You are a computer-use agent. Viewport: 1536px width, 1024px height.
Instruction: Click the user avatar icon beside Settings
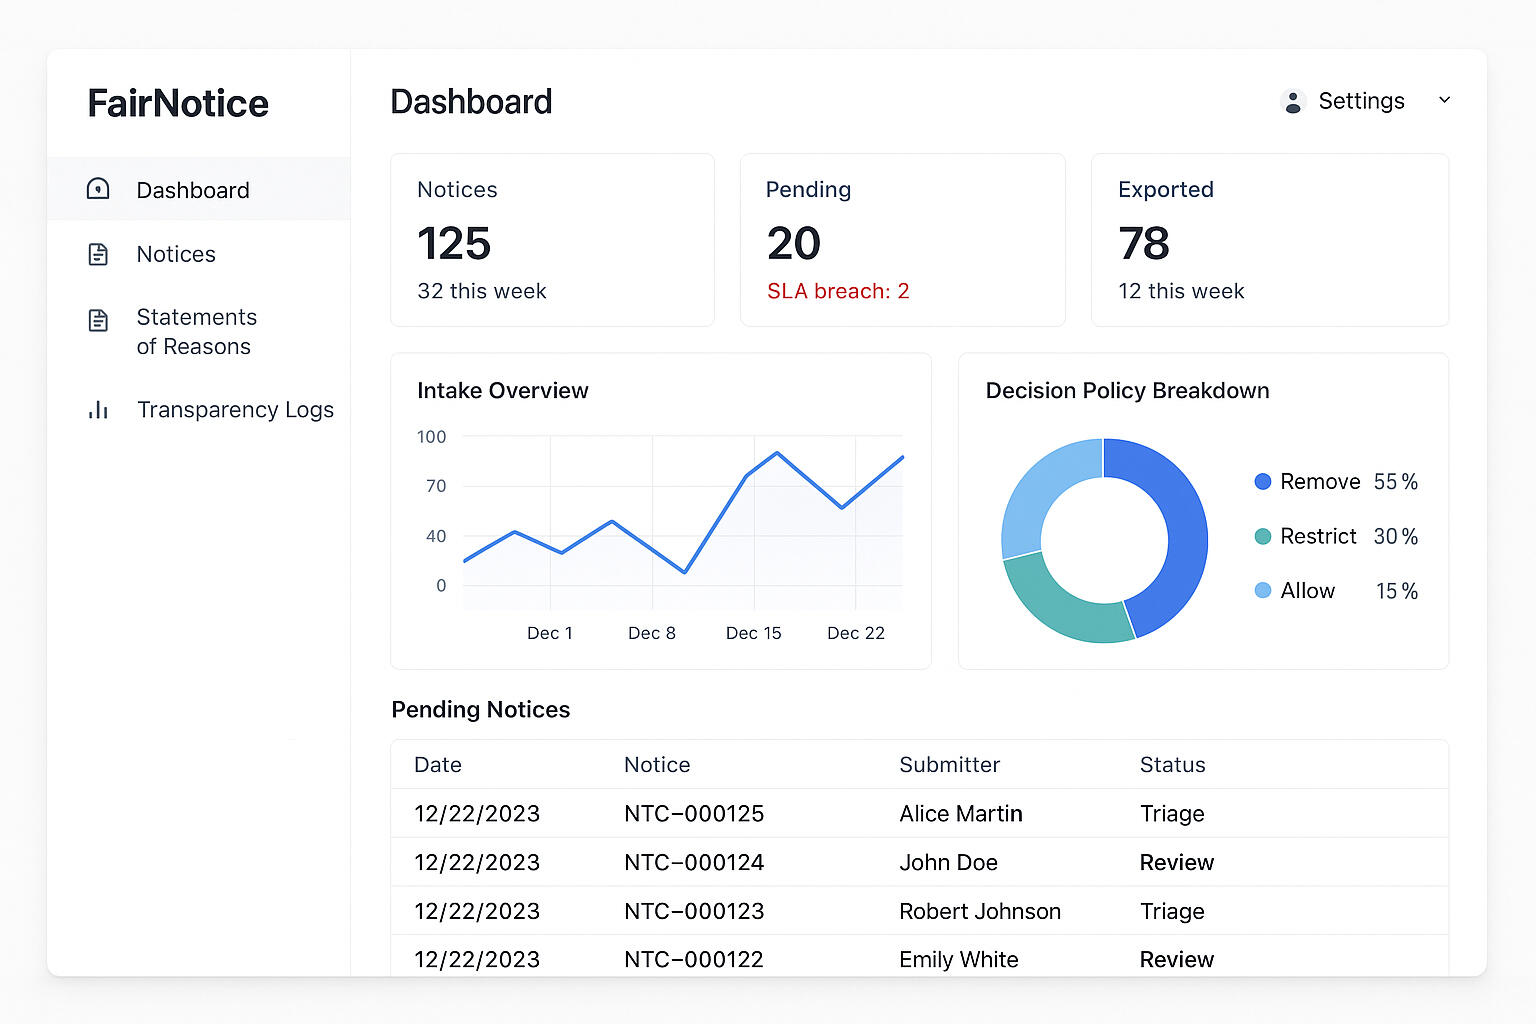[x=1293, y=101]
